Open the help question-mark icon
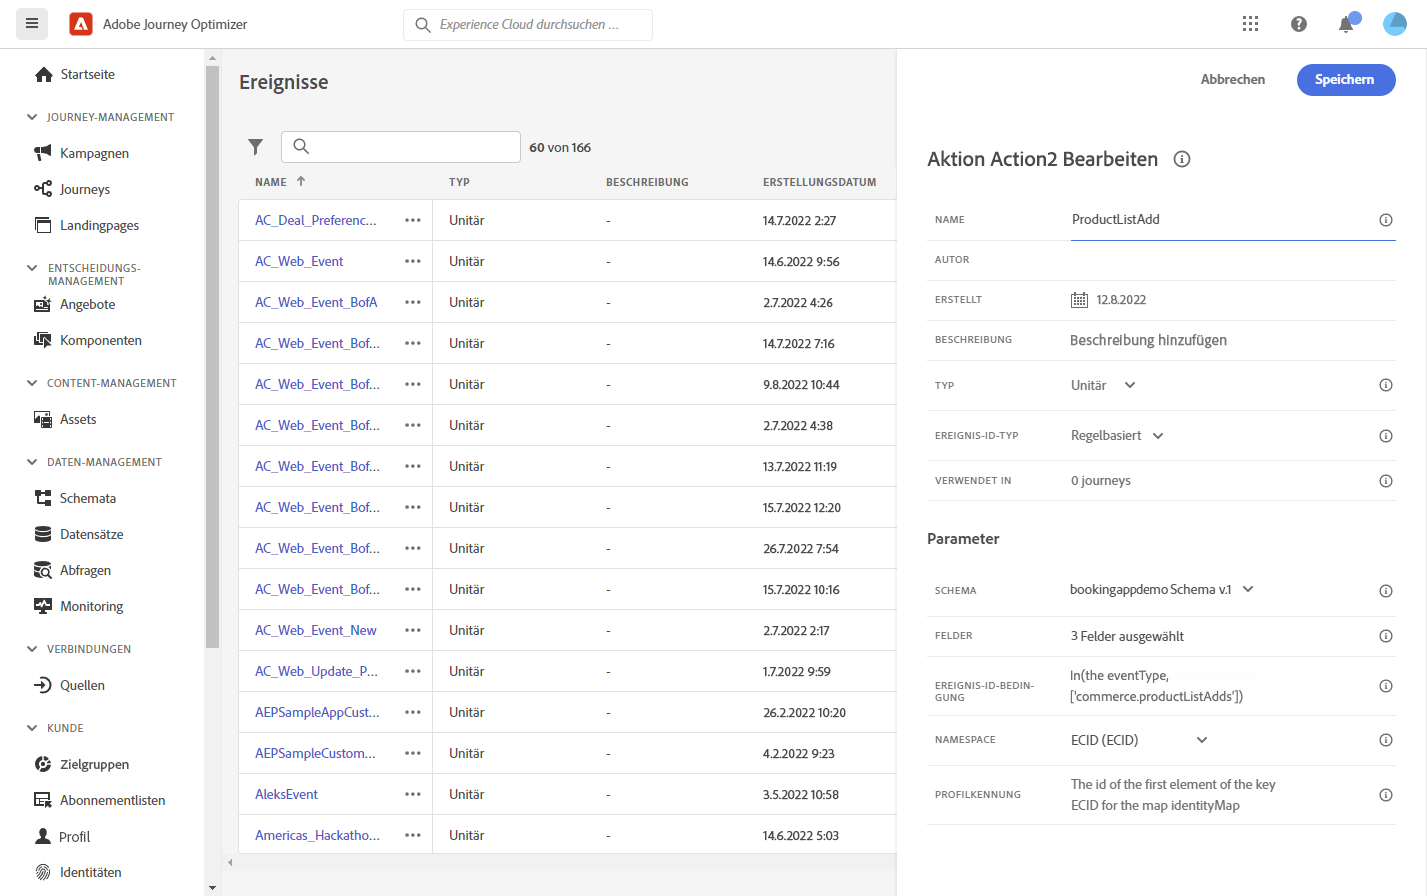The height and width of the screenshot is (896, 1427). [x=1298, y=24]
